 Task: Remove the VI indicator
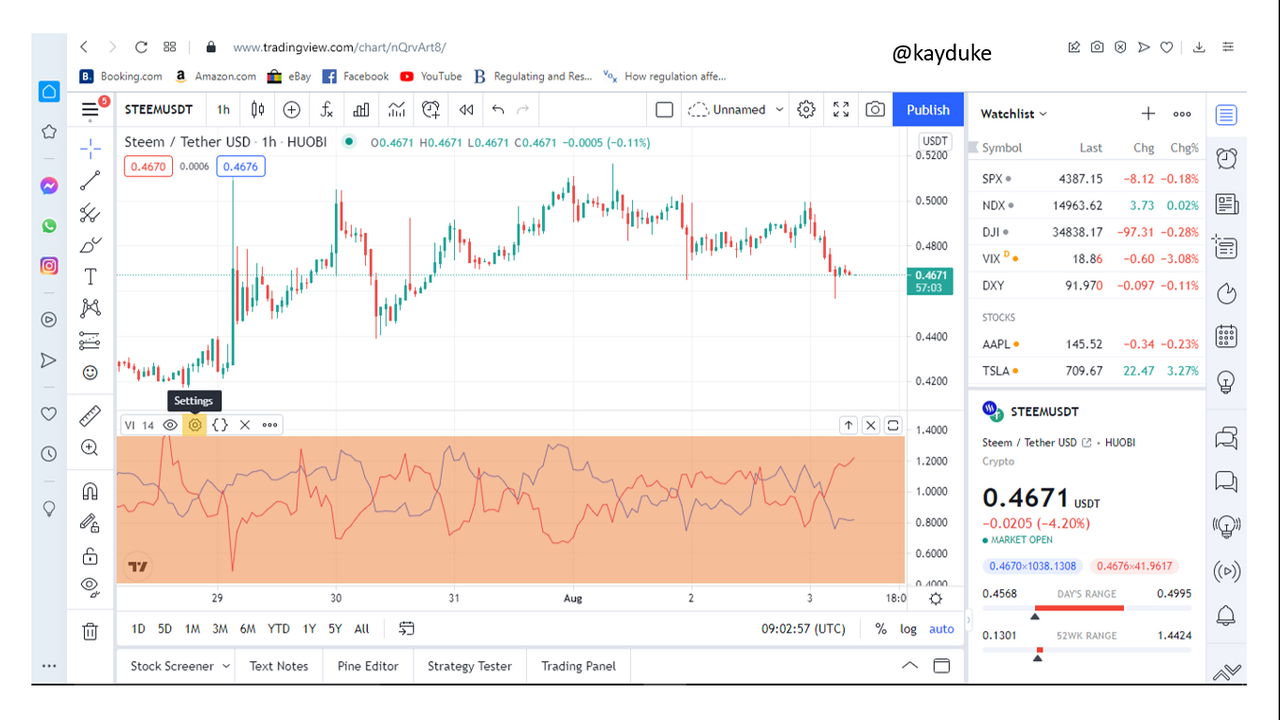coord(245,425)
